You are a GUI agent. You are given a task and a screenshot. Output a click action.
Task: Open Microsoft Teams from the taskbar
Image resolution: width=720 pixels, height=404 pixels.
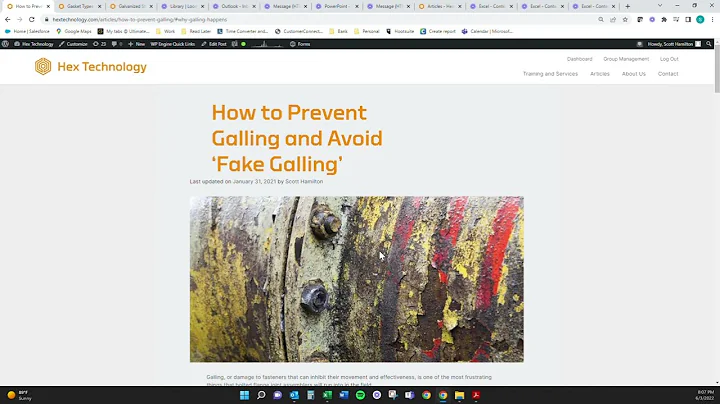click(410, 395)
